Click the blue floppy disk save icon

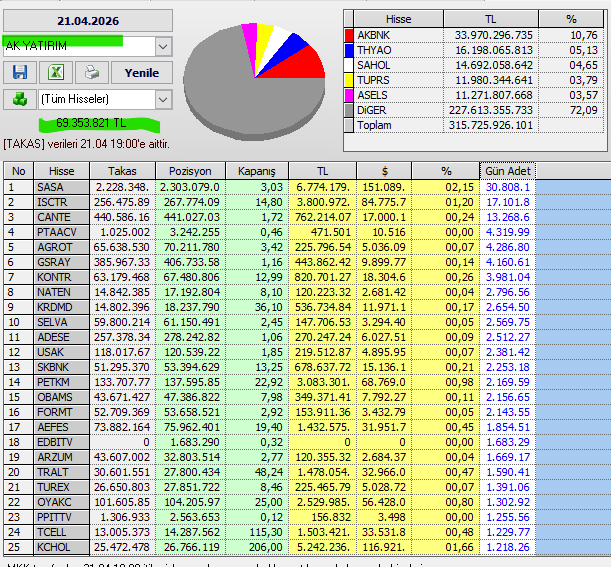[x=20, y=72]
